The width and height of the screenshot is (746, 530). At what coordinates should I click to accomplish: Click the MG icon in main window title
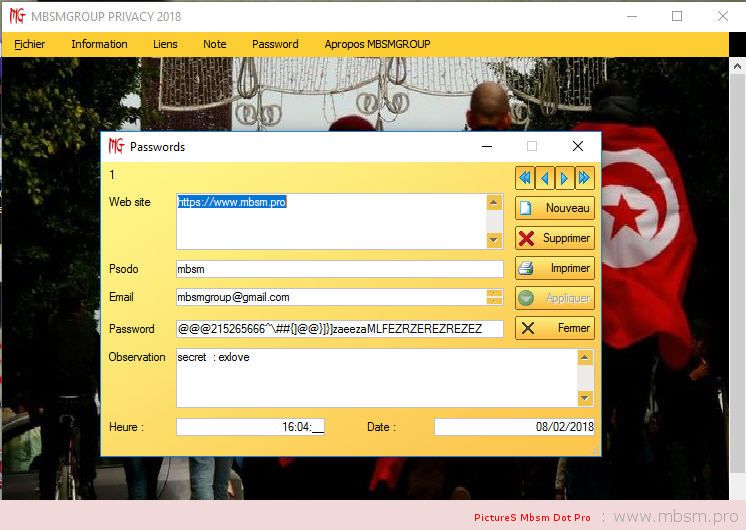click(x=16, y=16)
